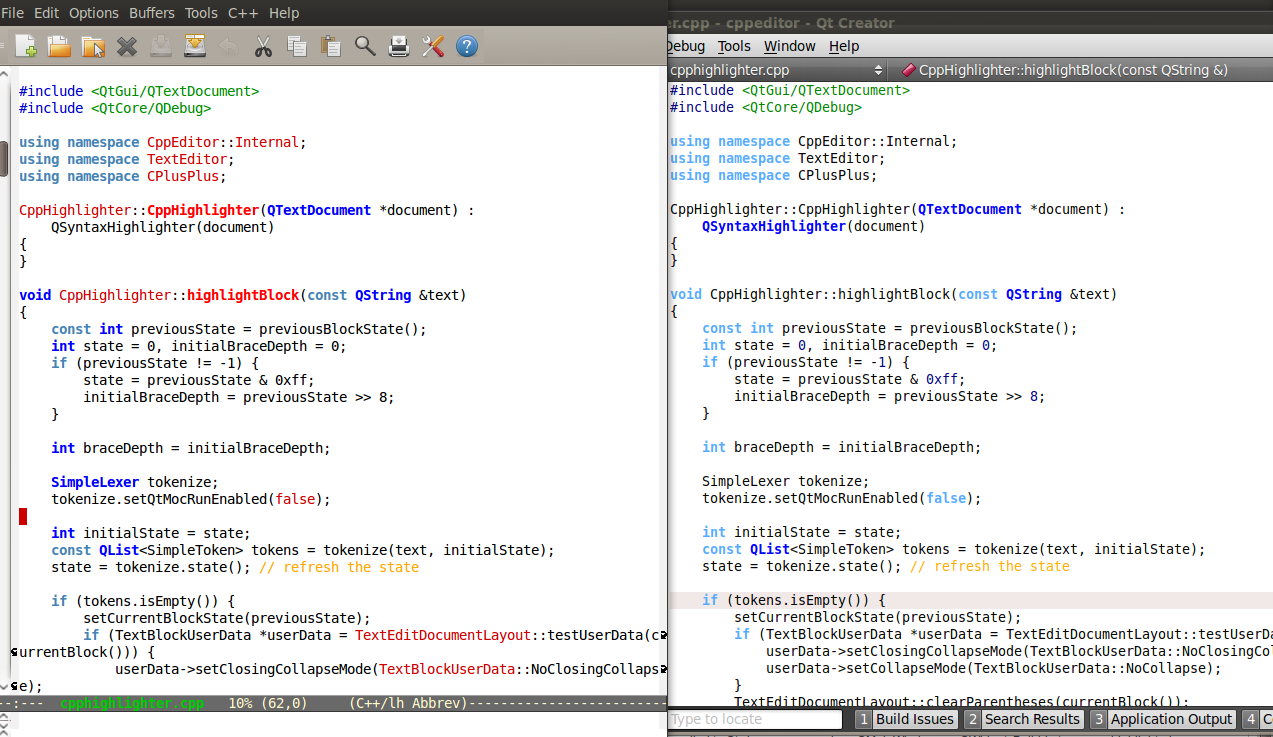
Task: Open Preferences with wrench and screwdriver icon
Action: click(433, 46)
